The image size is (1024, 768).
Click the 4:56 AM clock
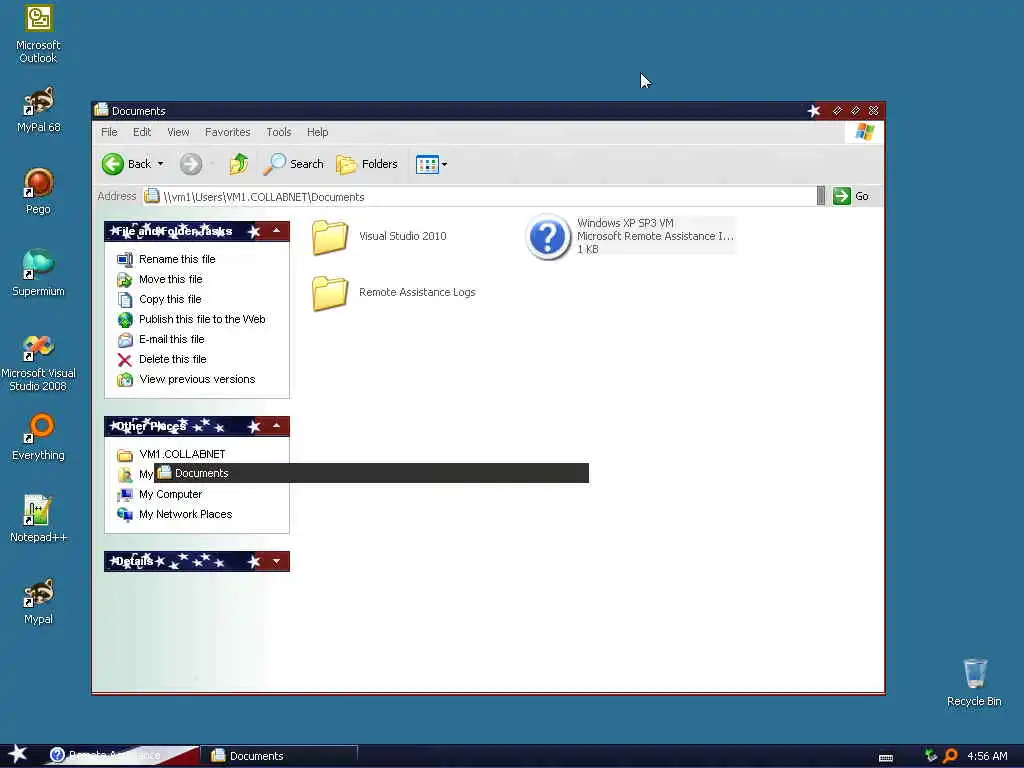coord(987,756)
